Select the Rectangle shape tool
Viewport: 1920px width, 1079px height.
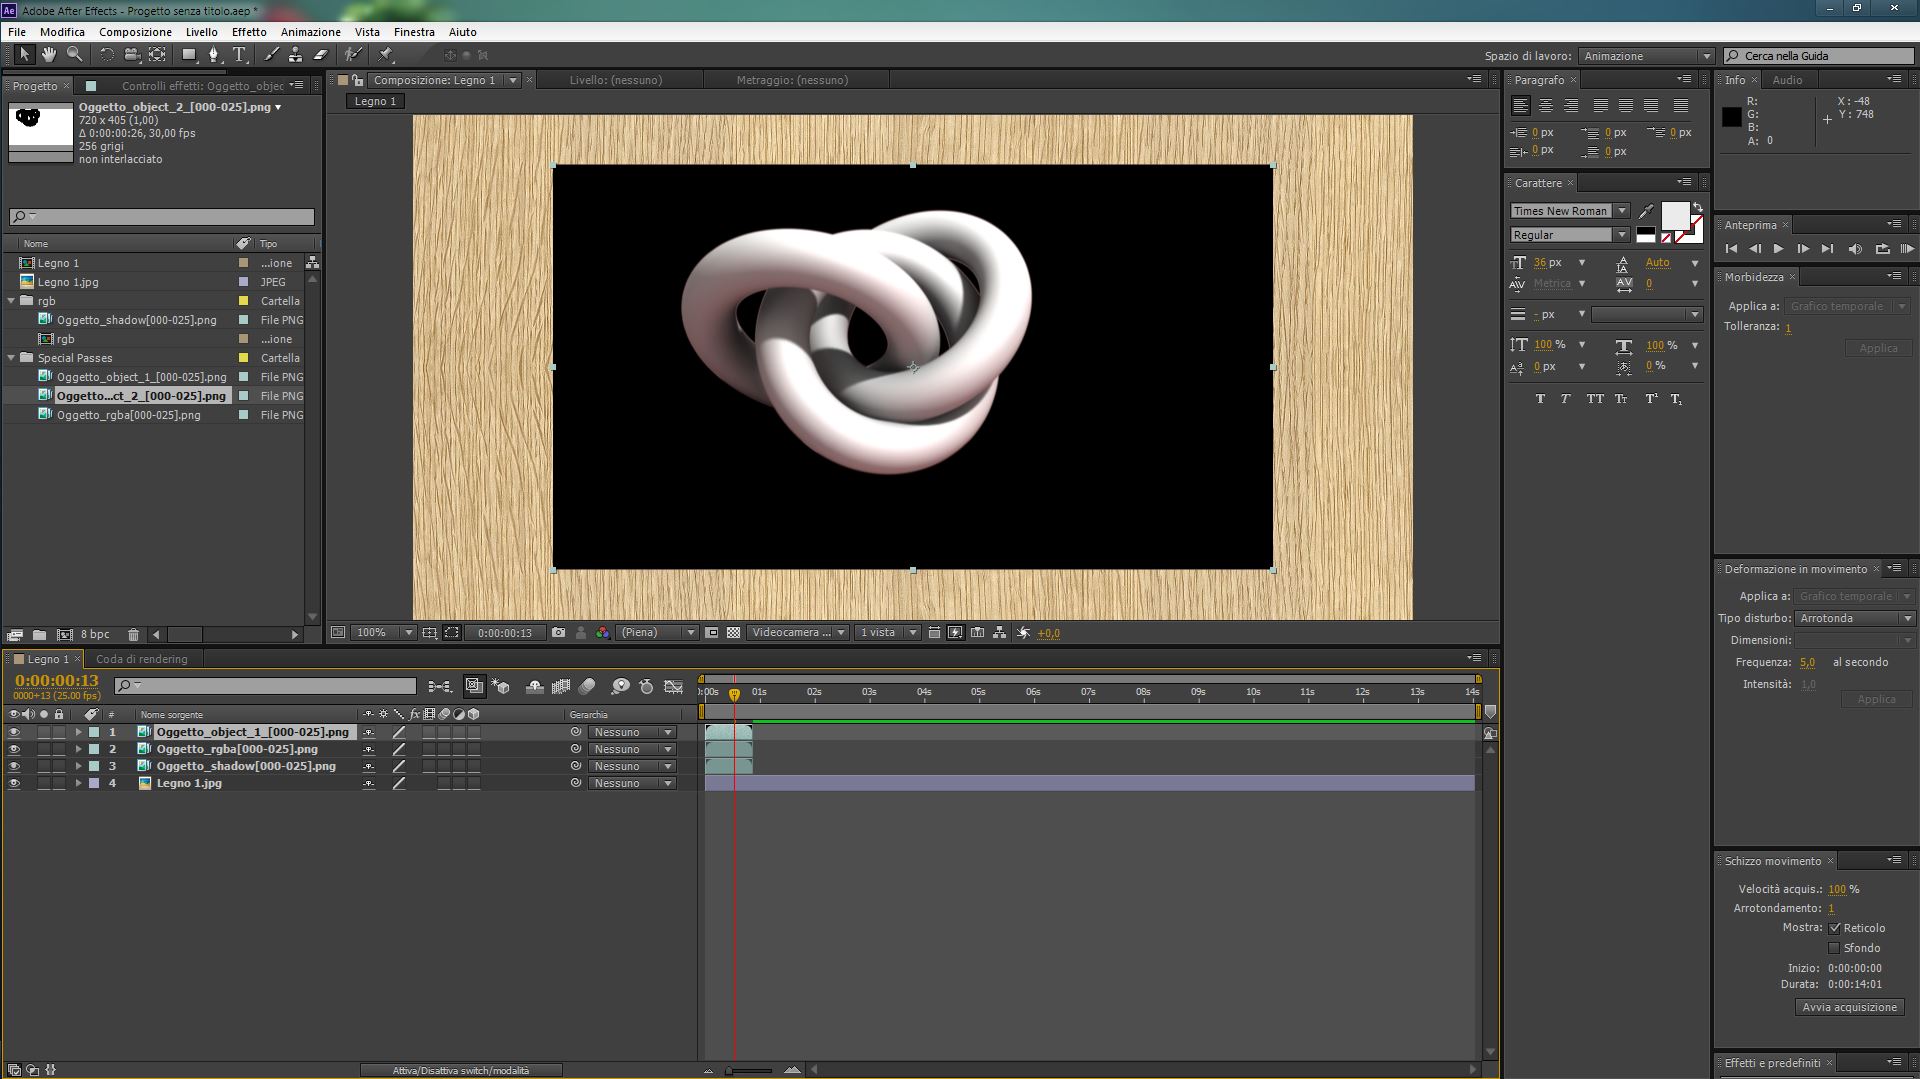pos(189,55)
